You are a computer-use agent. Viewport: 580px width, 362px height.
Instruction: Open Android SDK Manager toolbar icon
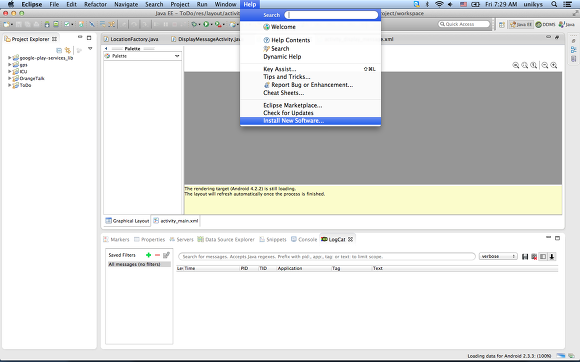(x=47, y=24)
